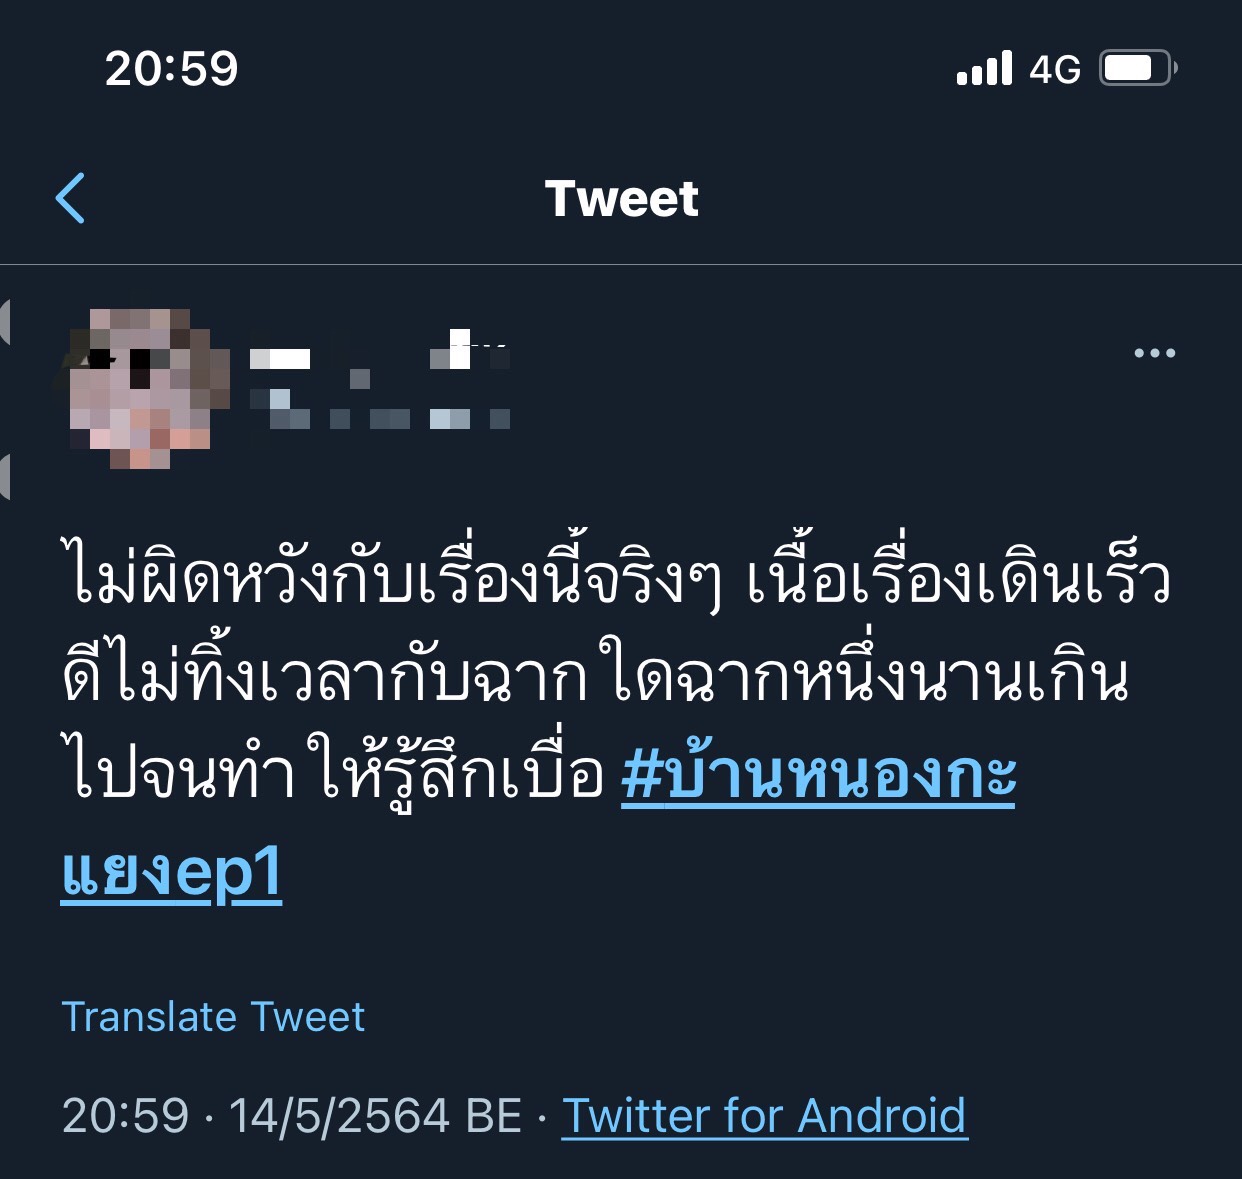Open the hashtag #บ้านหนองกะ link
Screen dimensions: 1242x1179
pos(818,774)
